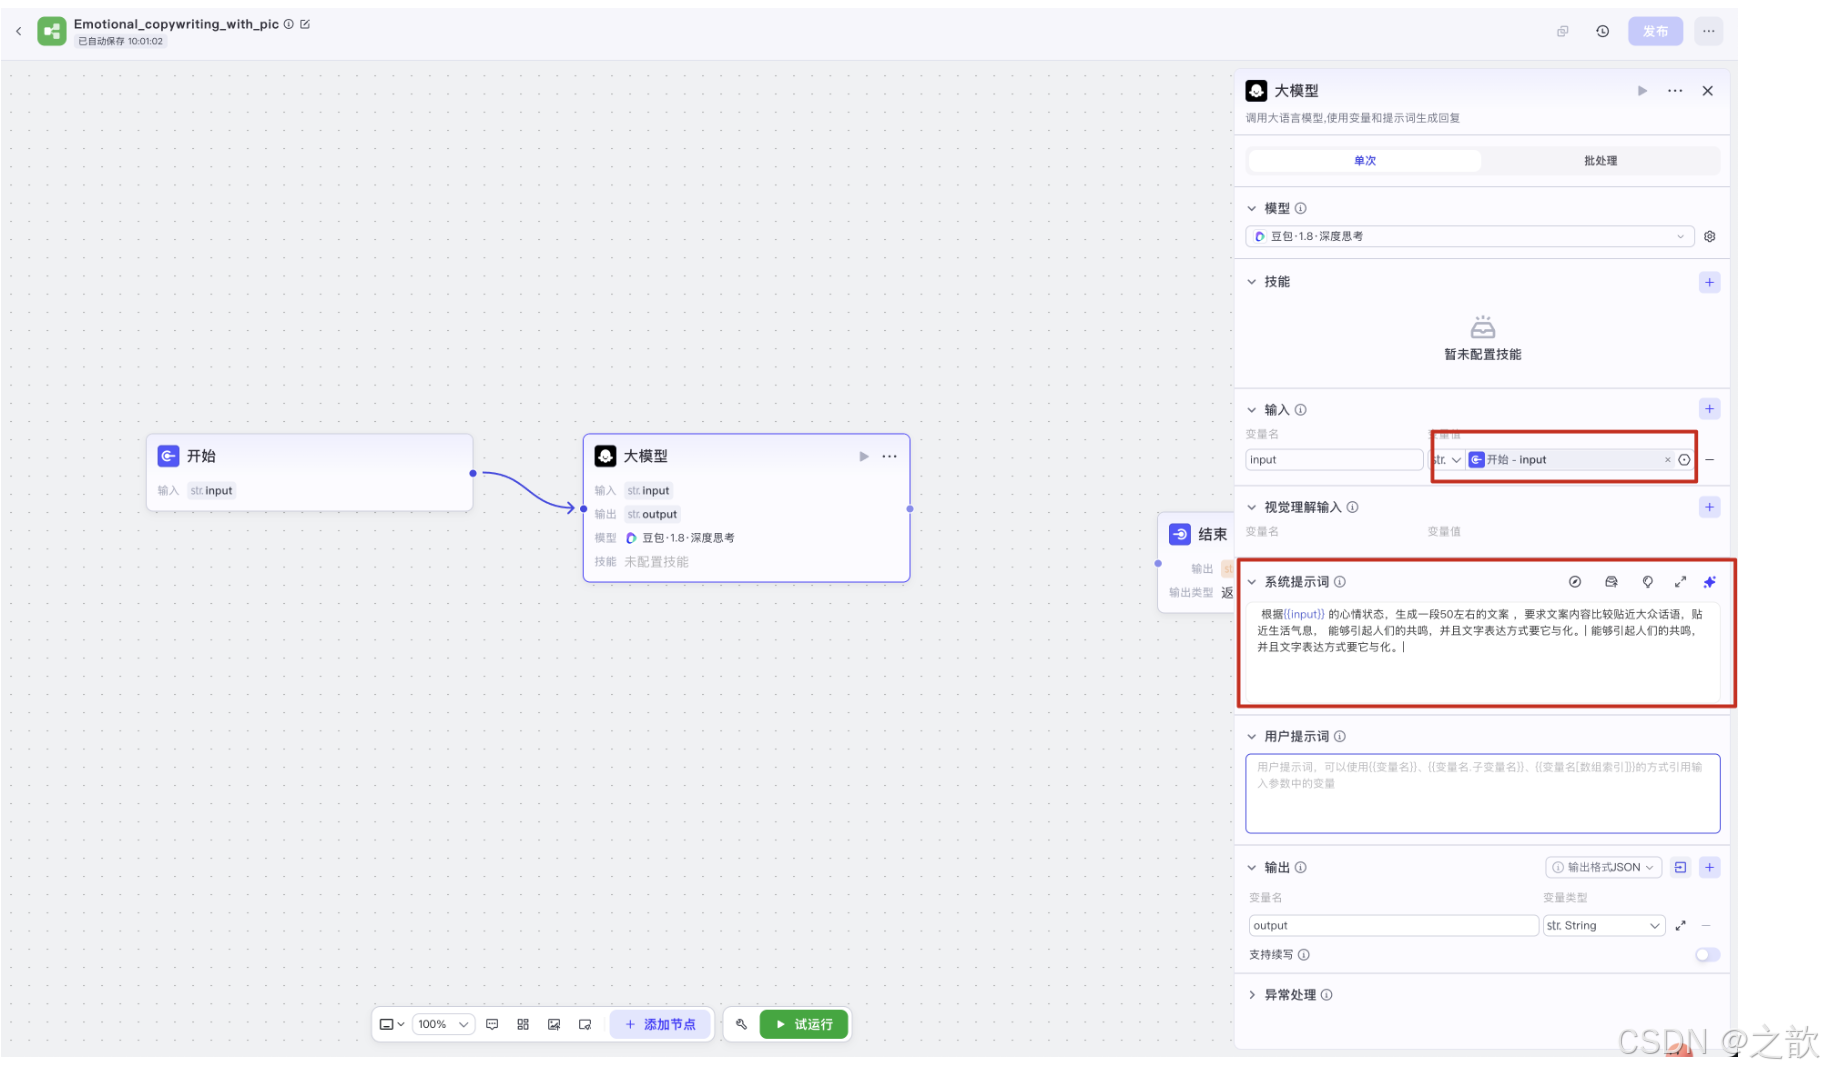The height and width of the screenshot is (1074, 1824).
Task: Clear the 开始 - input reference with x
Action: coord(1667,460)
